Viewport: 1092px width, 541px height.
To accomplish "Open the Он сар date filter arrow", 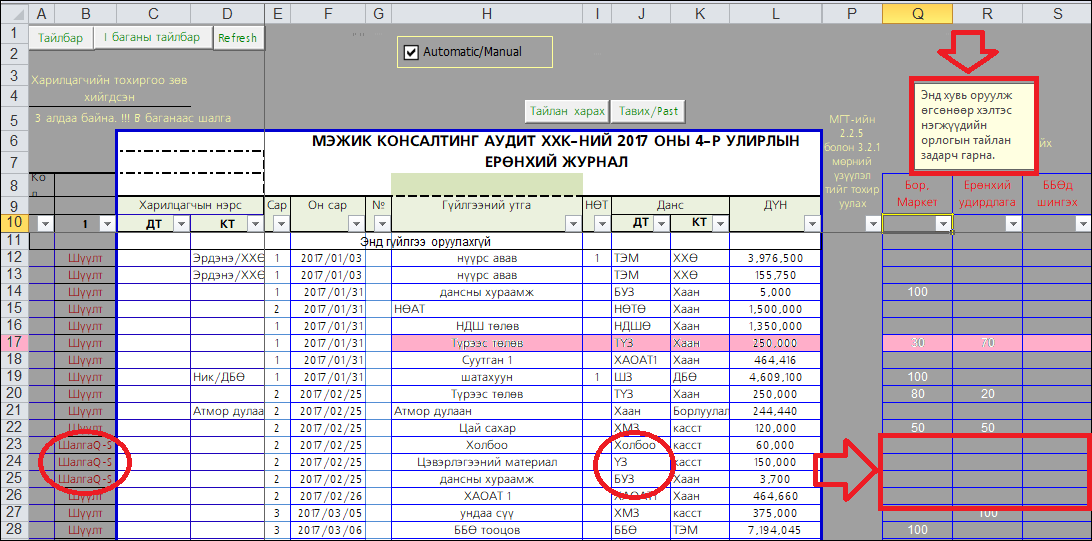I will pos(354,223).
